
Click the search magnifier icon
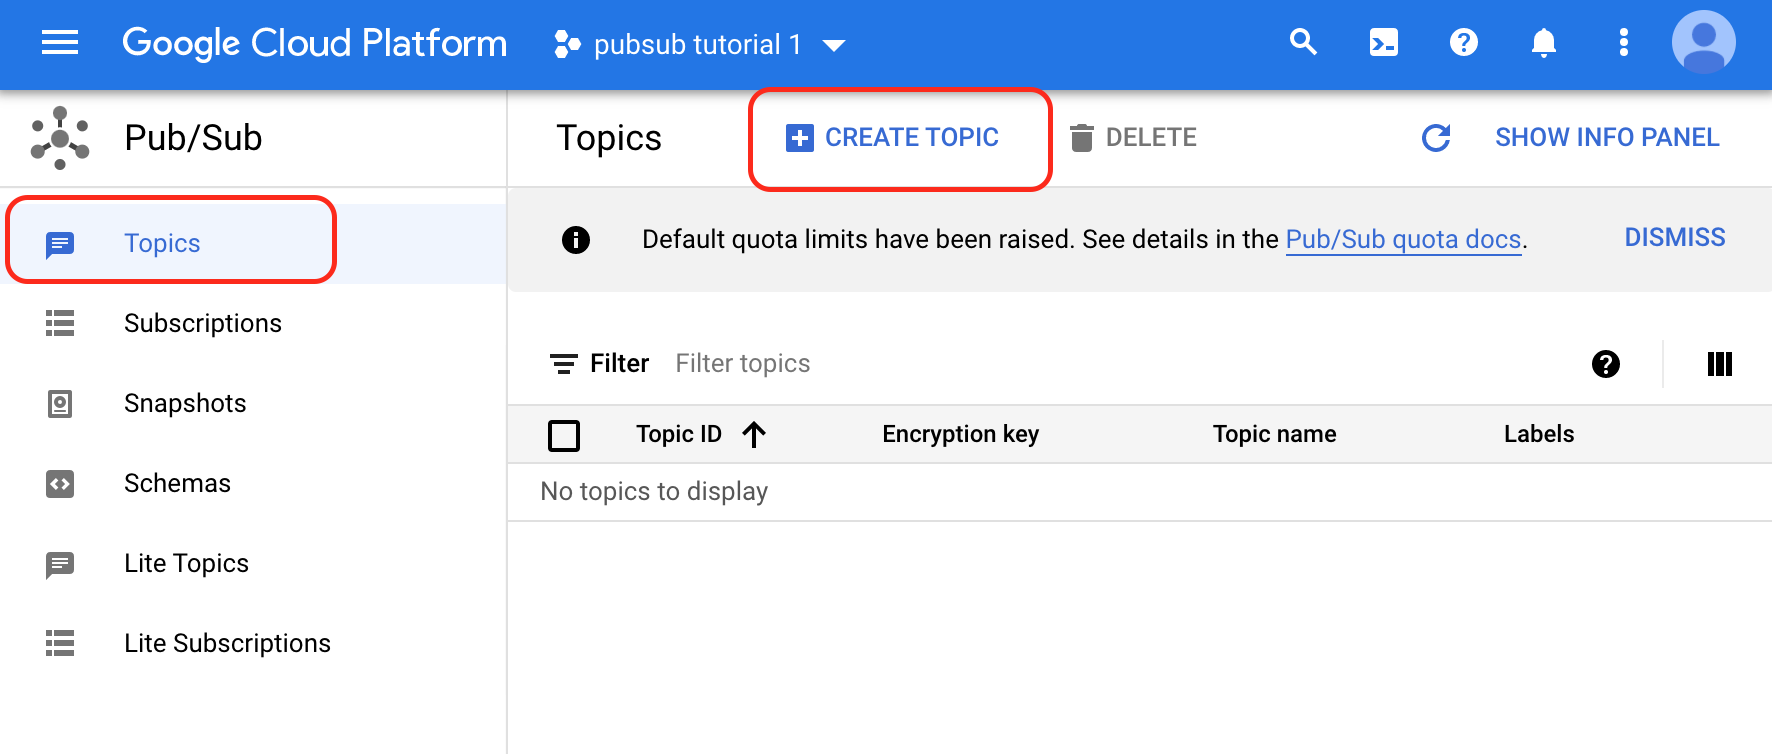(x=1303, y=42)
